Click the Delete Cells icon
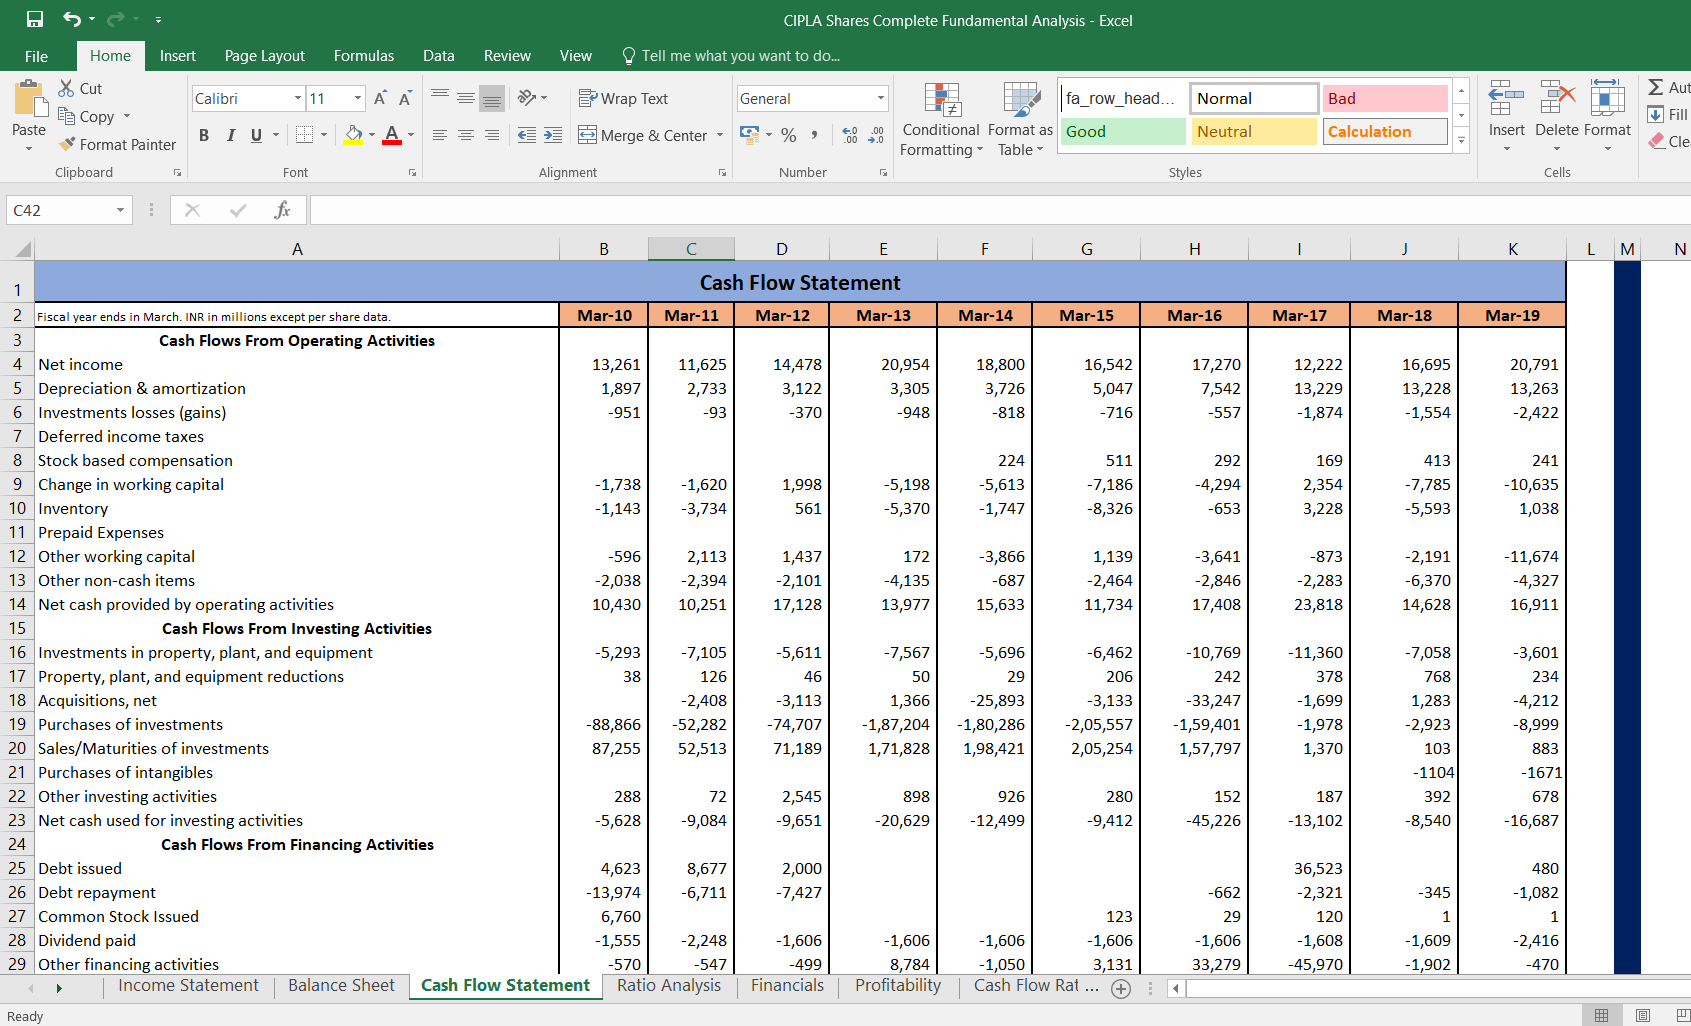 pyautogui.click(x=1557, y=99)
